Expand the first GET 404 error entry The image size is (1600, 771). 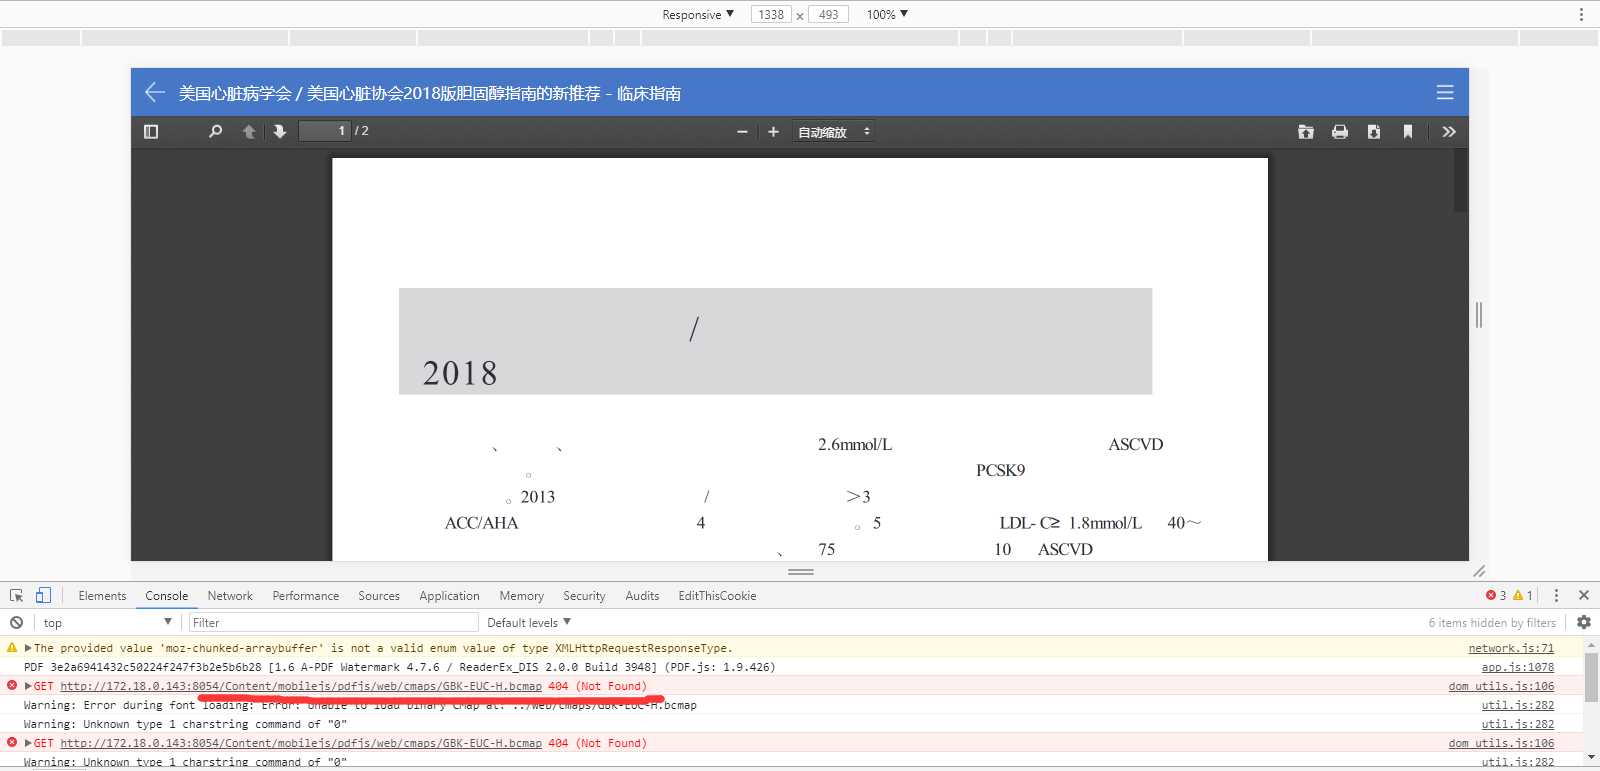28,686
